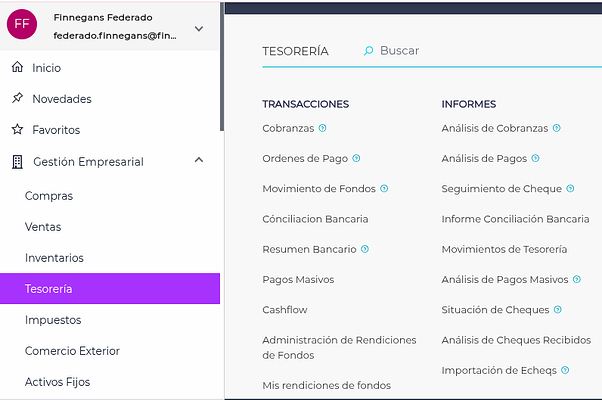Click the info icon beside Resumen Bancario
The width and height of the screenshot is (602, 400).
point(365,249)
